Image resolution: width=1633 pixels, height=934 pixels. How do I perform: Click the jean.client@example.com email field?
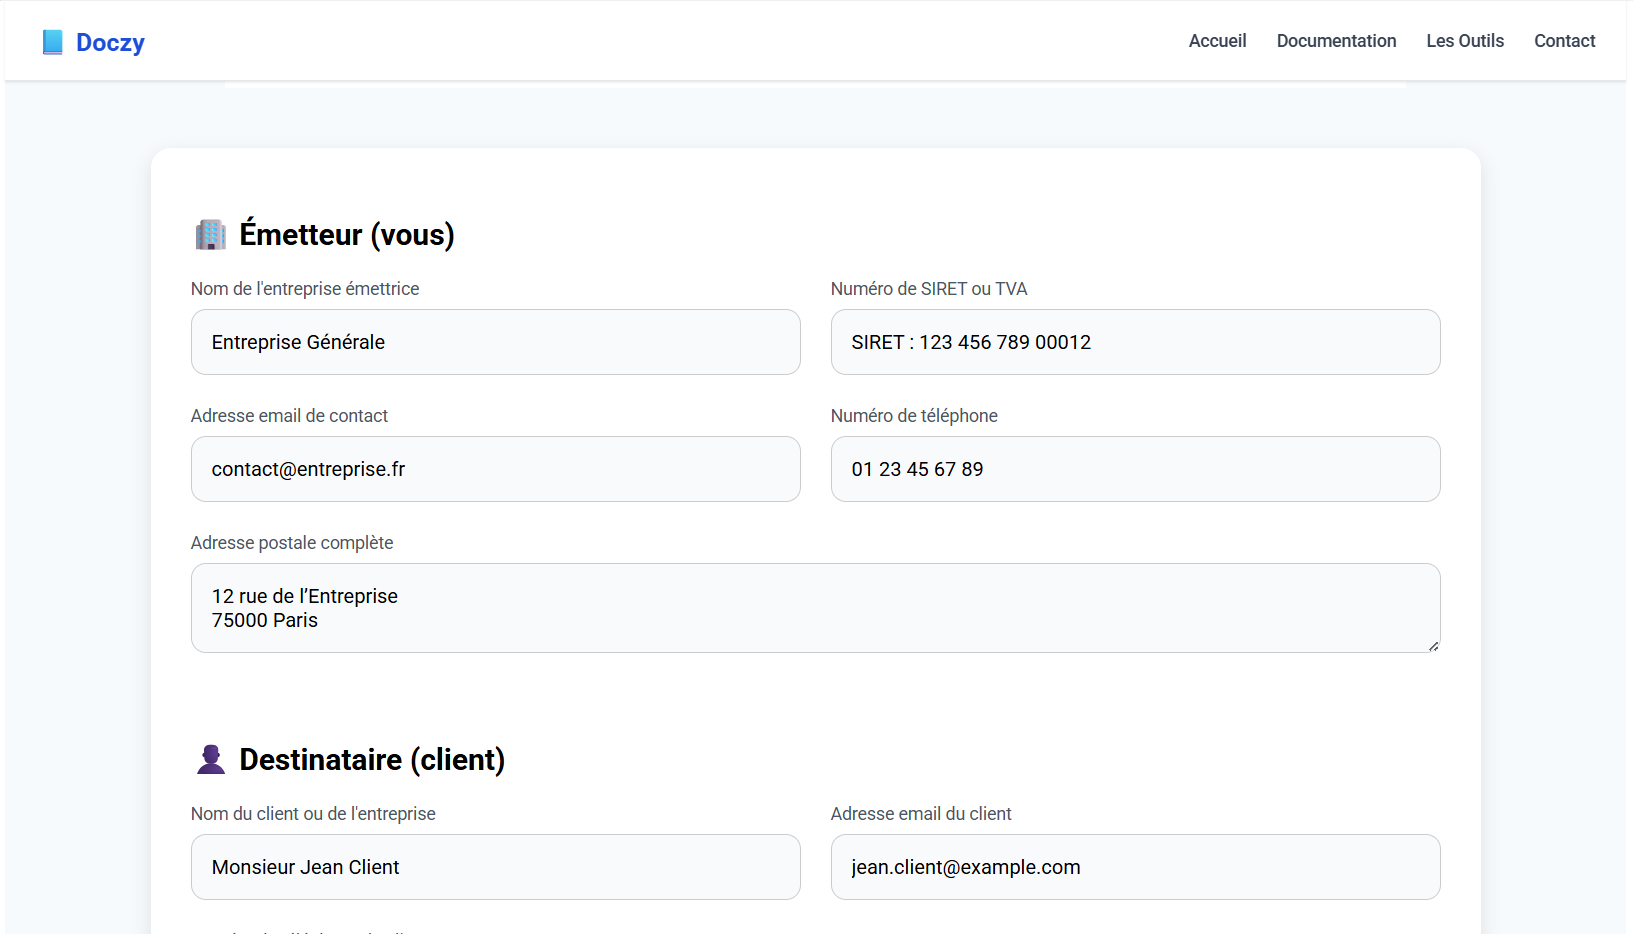(1135, 867)
